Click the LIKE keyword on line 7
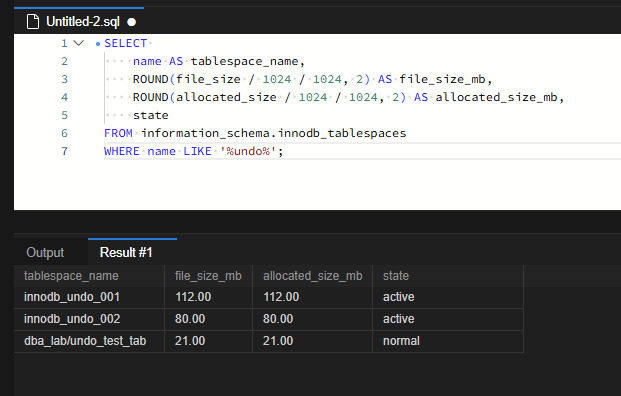This screenshot has height=396, width=621. pos(197,151)
